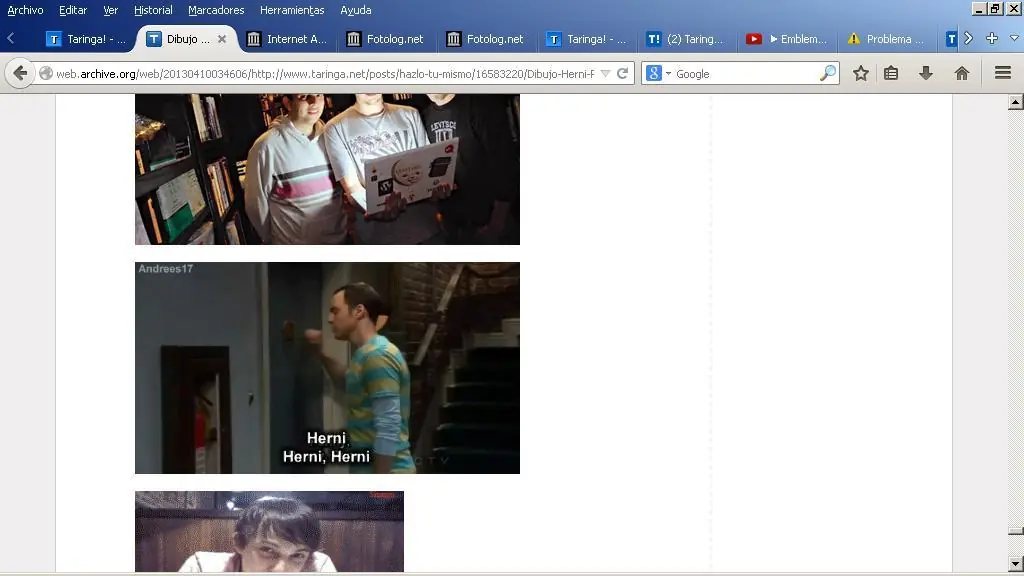Switch to the YouTube Emblem... tab
This screenshot has height=576, width=1024.
786,39
